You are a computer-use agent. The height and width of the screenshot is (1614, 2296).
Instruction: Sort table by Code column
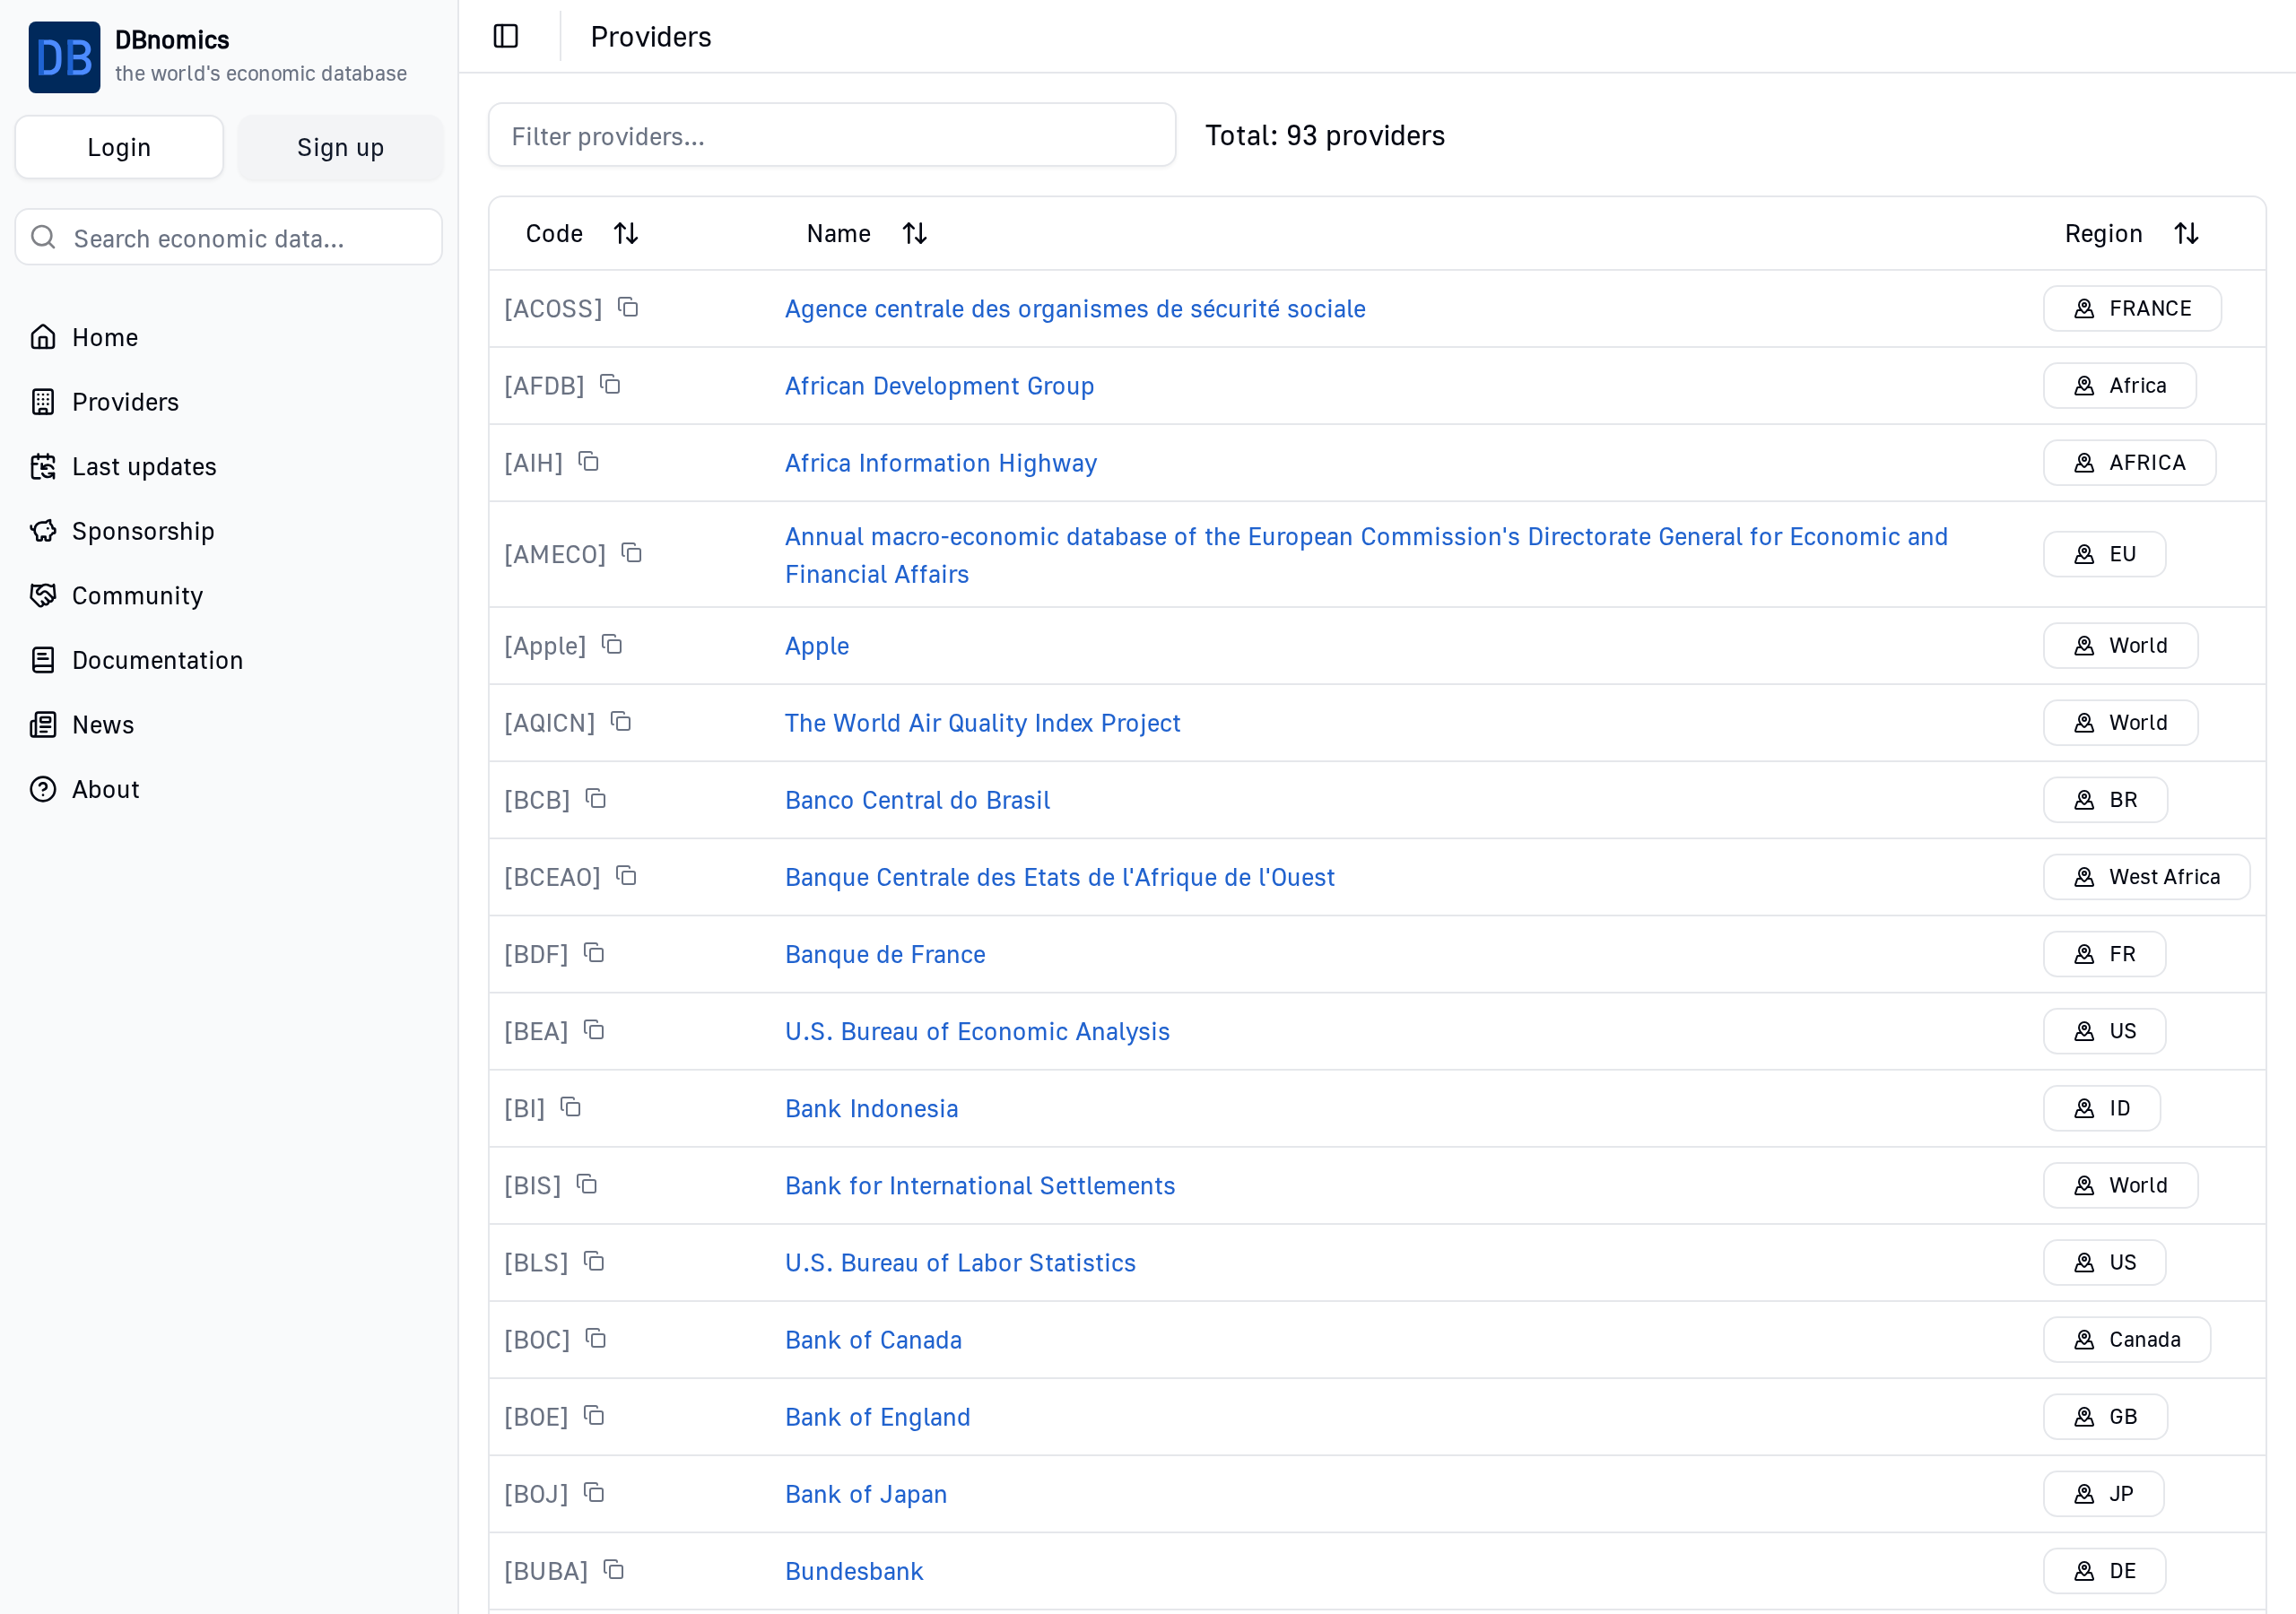[581, 233]
